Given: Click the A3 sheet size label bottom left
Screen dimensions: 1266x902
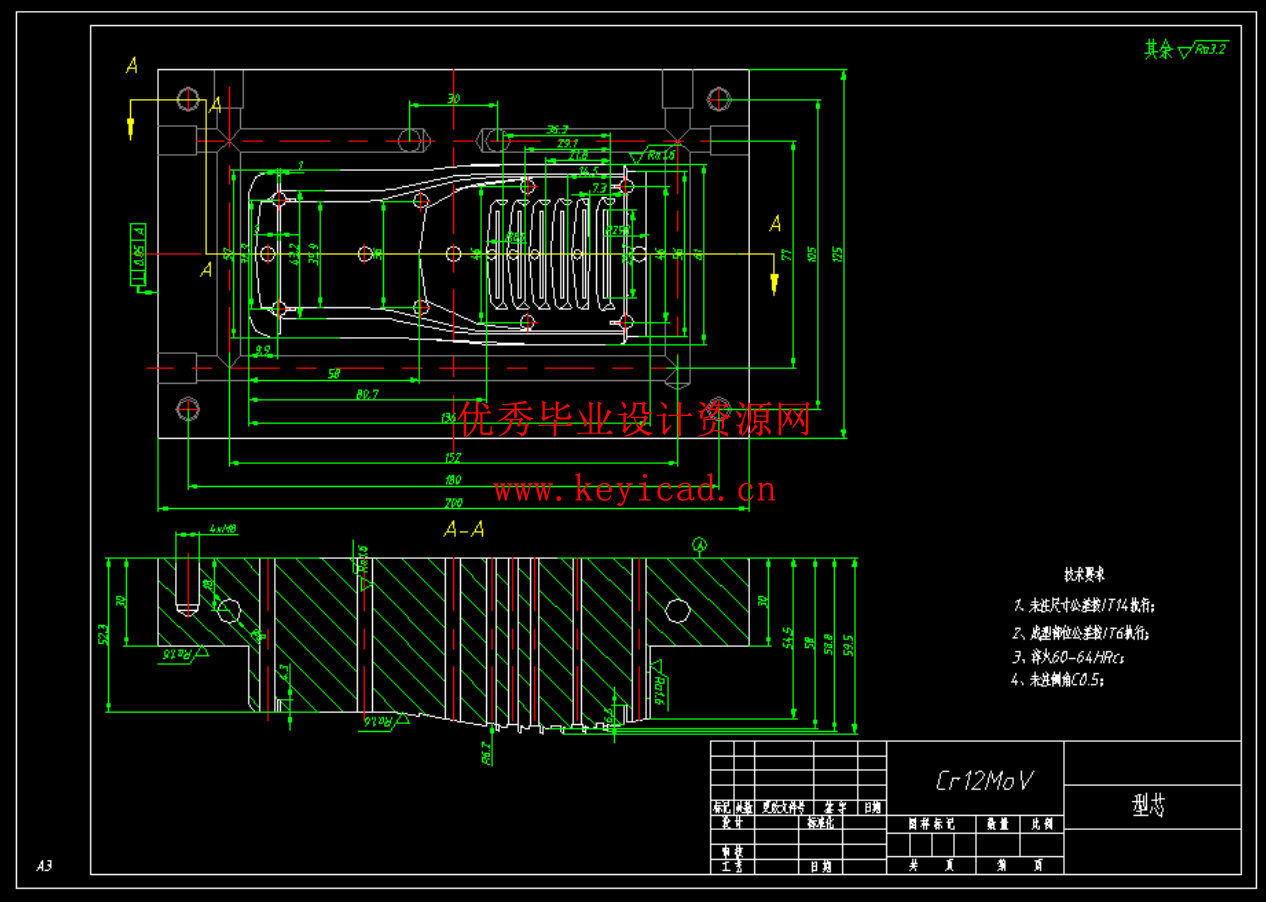Looking at the screenshot, I should tap(43, 864).
